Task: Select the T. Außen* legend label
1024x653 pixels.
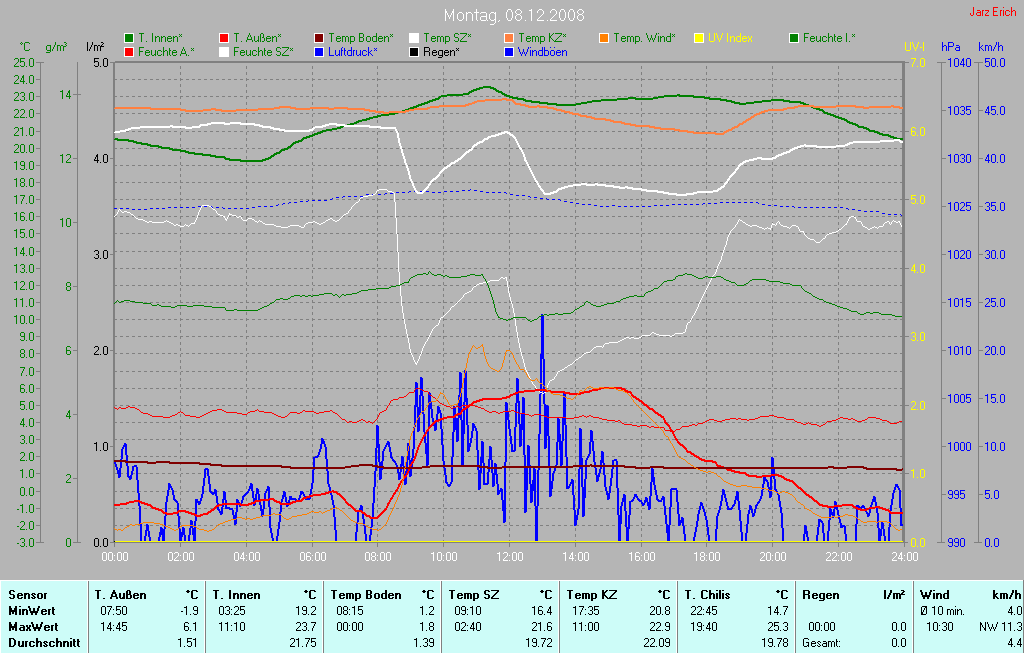Action: tap(257, 38)
